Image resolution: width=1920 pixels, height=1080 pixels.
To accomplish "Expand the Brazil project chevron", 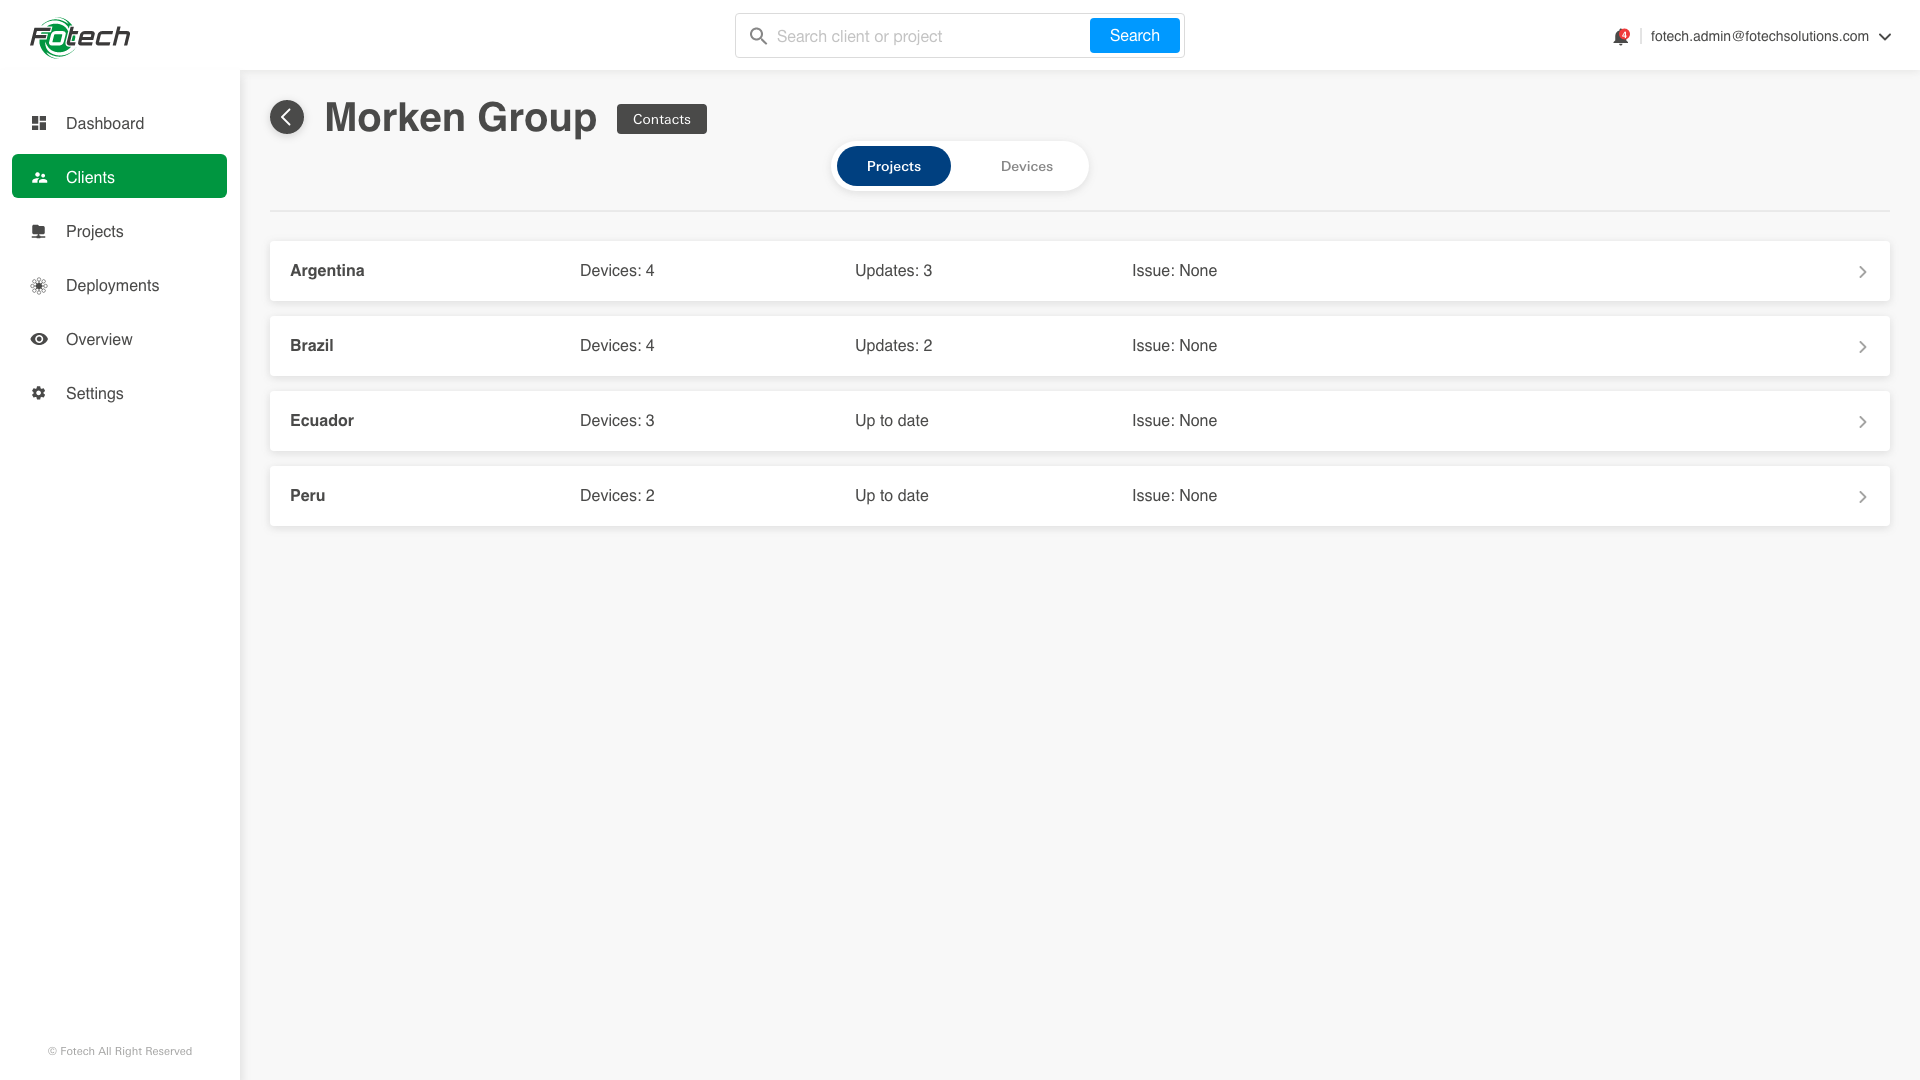I will [1862, 347].
